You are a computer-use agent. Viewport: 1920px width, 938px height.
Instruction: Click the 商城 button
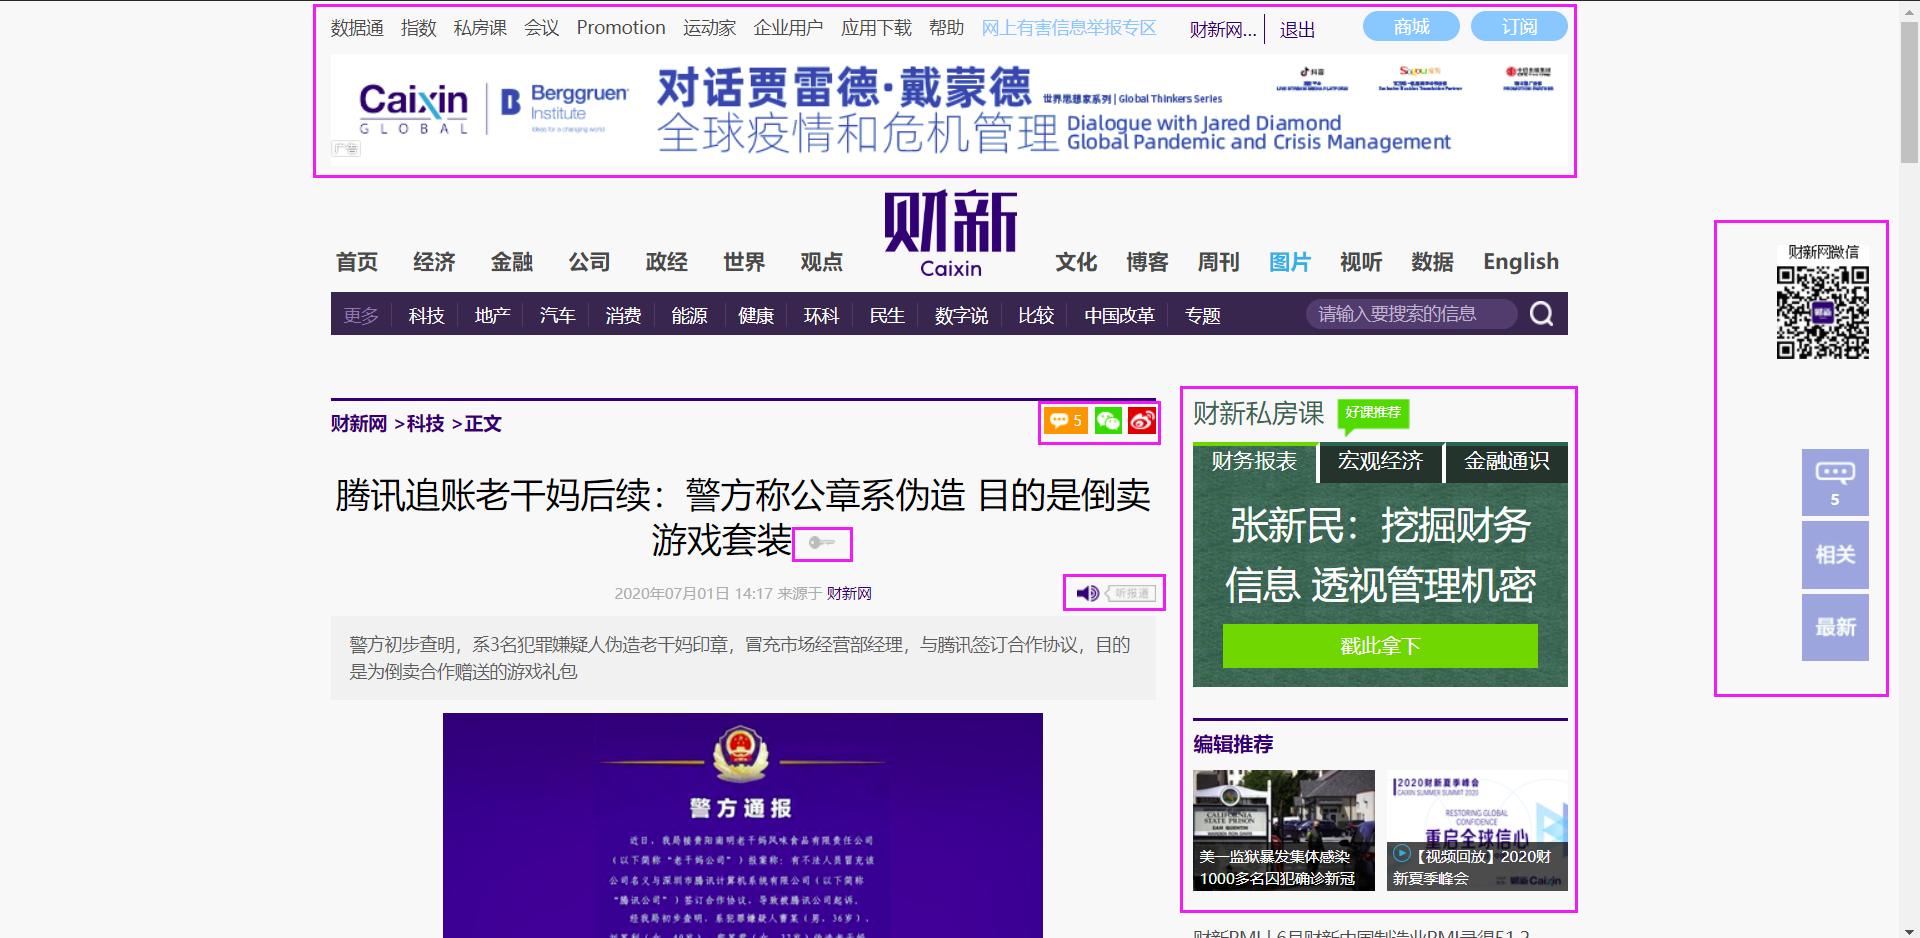pyautogui.click(x=1411, y=27)
